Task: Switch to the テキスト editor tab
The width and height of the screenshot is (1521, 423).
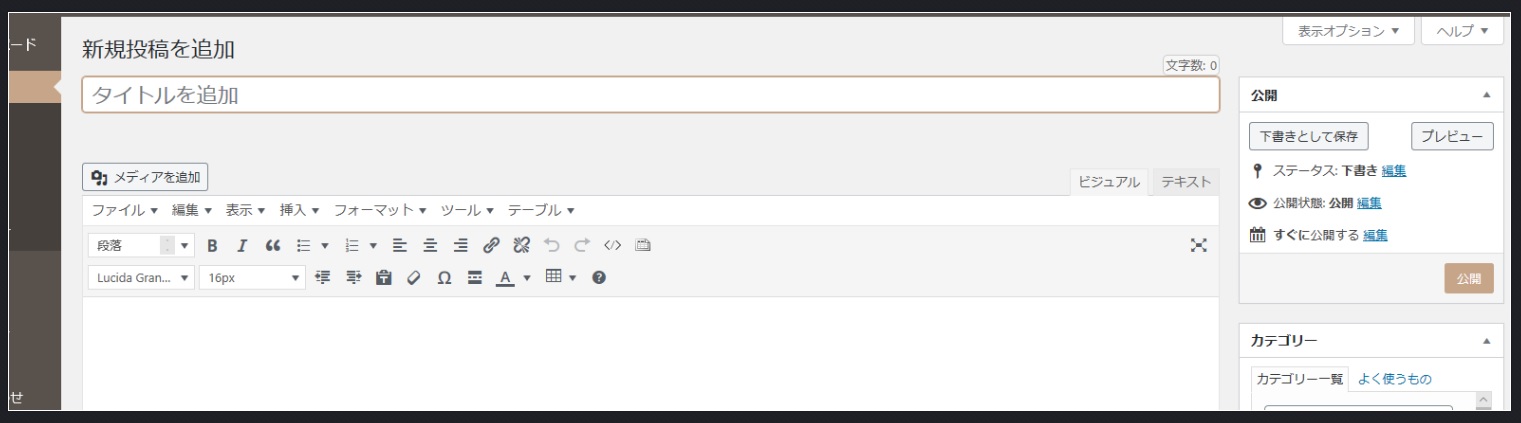Action: coord(1185,182)
